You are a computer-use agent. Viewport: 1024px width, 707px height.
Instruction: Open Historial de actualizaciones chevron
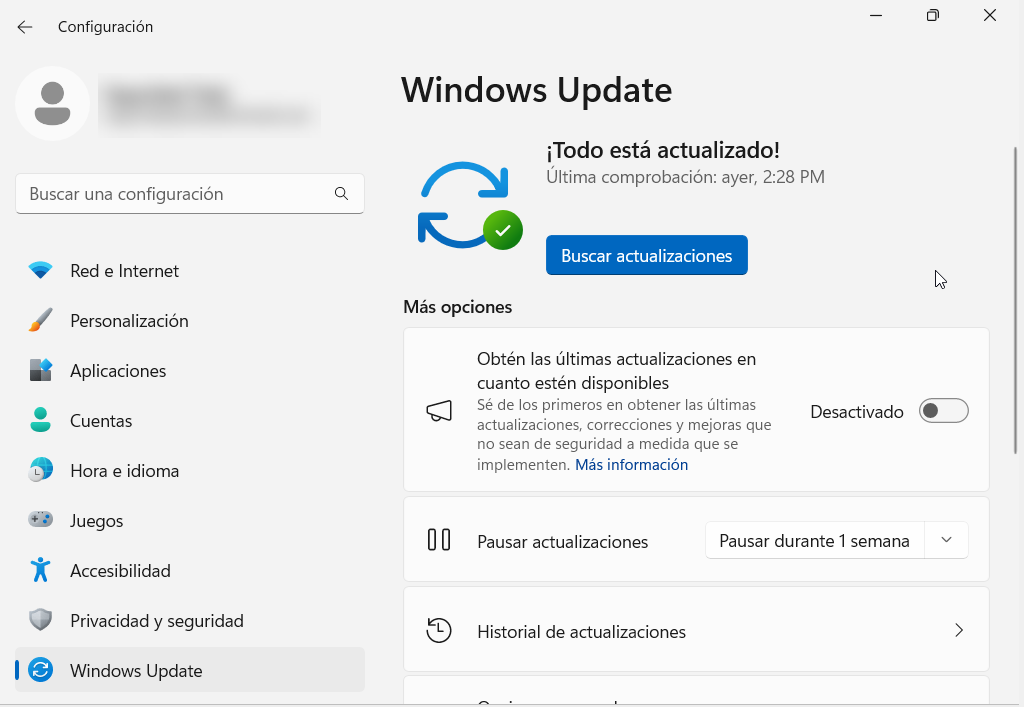[x=959, y=630]
